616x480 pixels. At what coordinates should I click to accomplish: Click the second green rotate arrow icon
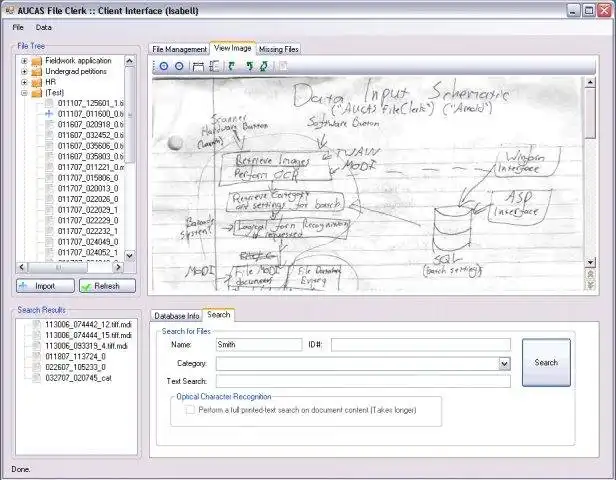point(248,66)
